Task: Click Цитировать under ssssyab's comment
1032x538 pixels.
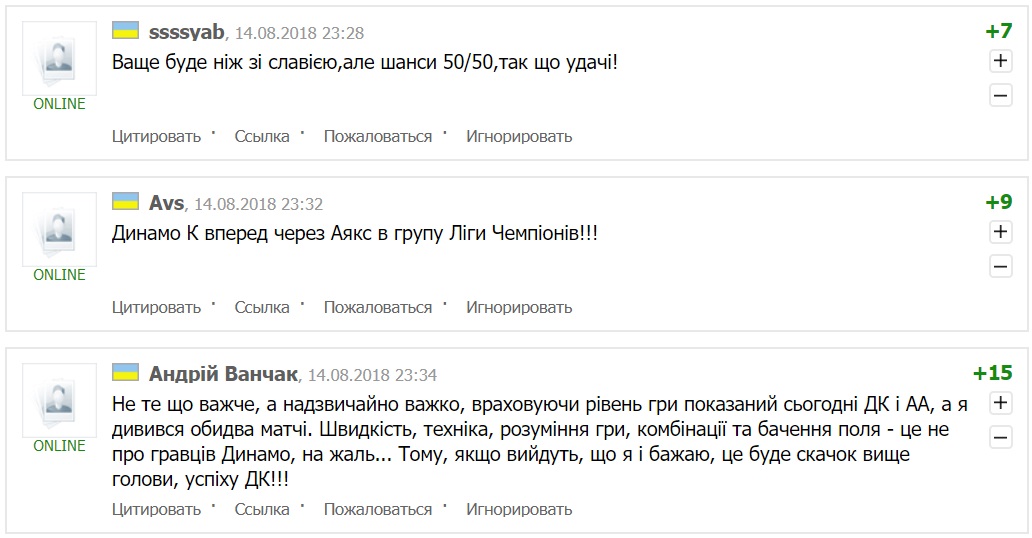Action: [156, 136]
